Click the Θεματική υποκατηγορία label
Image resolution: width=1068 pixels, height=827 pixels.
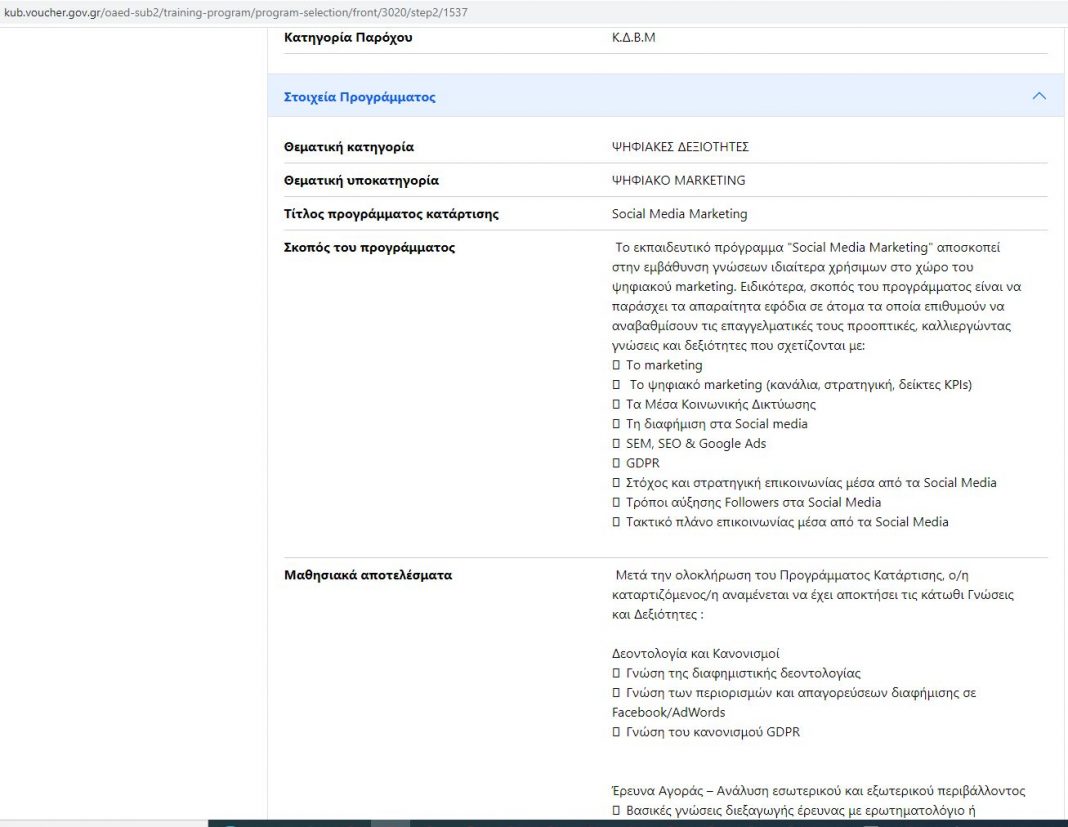361,181
